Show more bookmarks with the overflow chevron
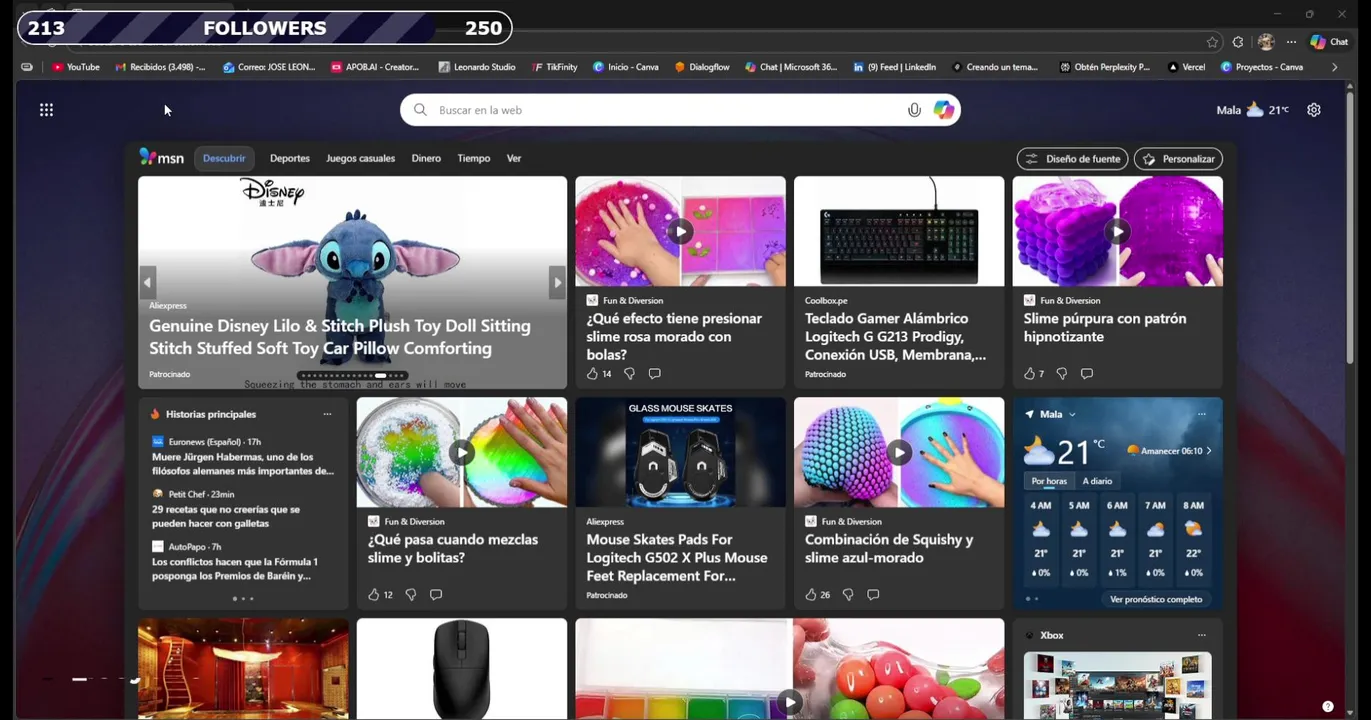This screenshot has width=1371, height=720. coord(1334,67)
